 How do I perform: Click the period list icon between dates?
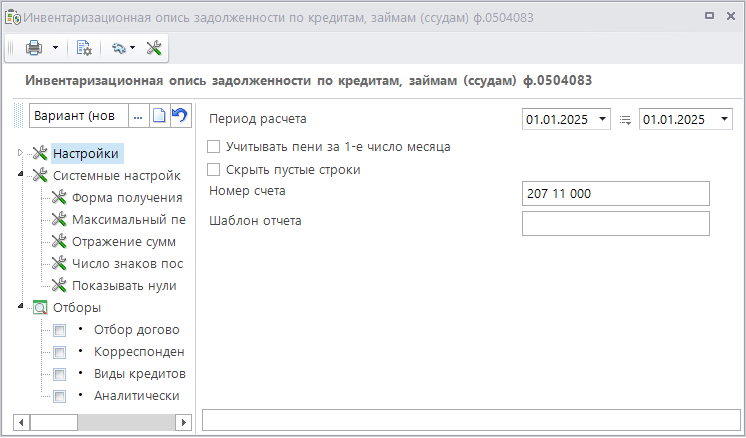click(x=625, y=120)
